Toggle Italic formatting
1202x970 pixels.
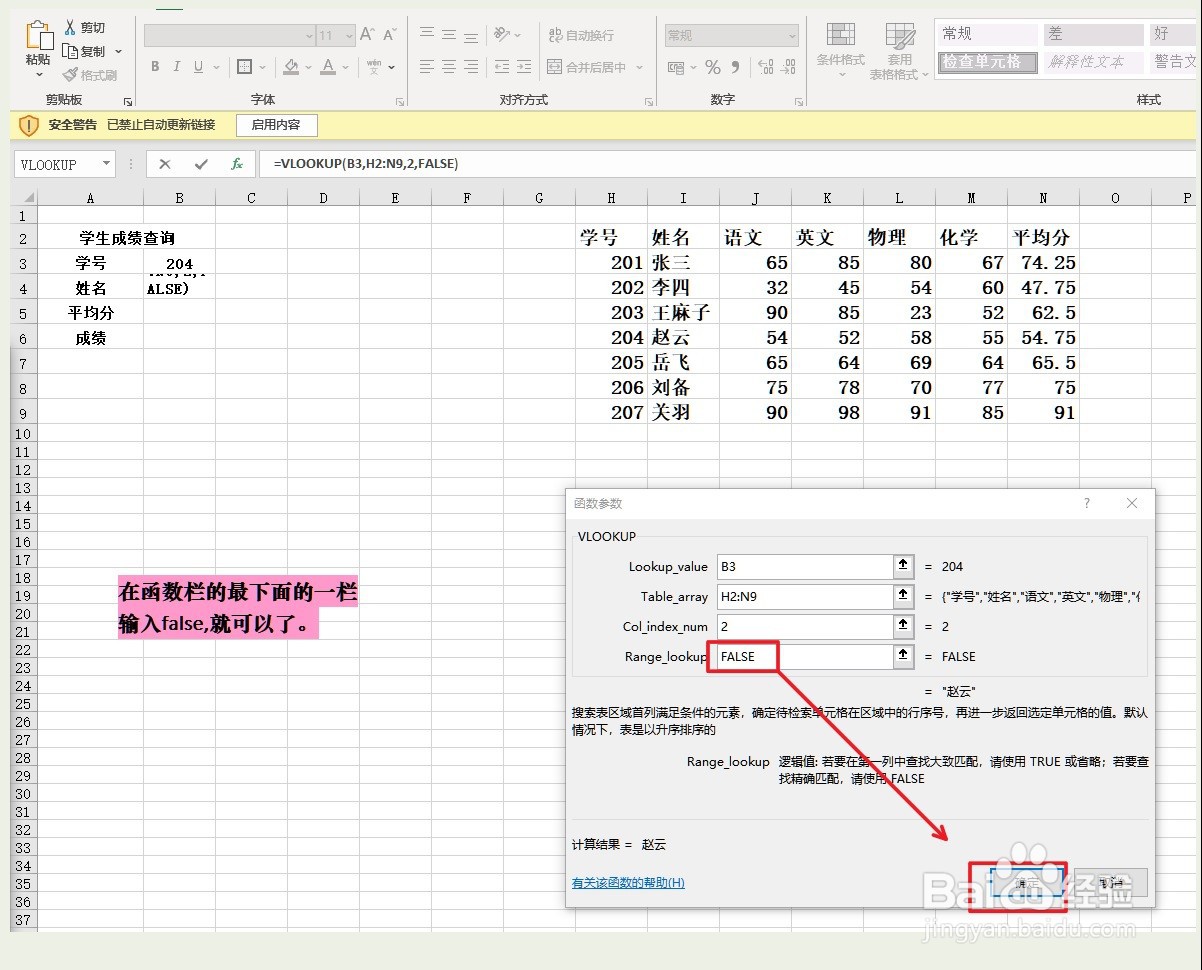(x=177, y=67)
